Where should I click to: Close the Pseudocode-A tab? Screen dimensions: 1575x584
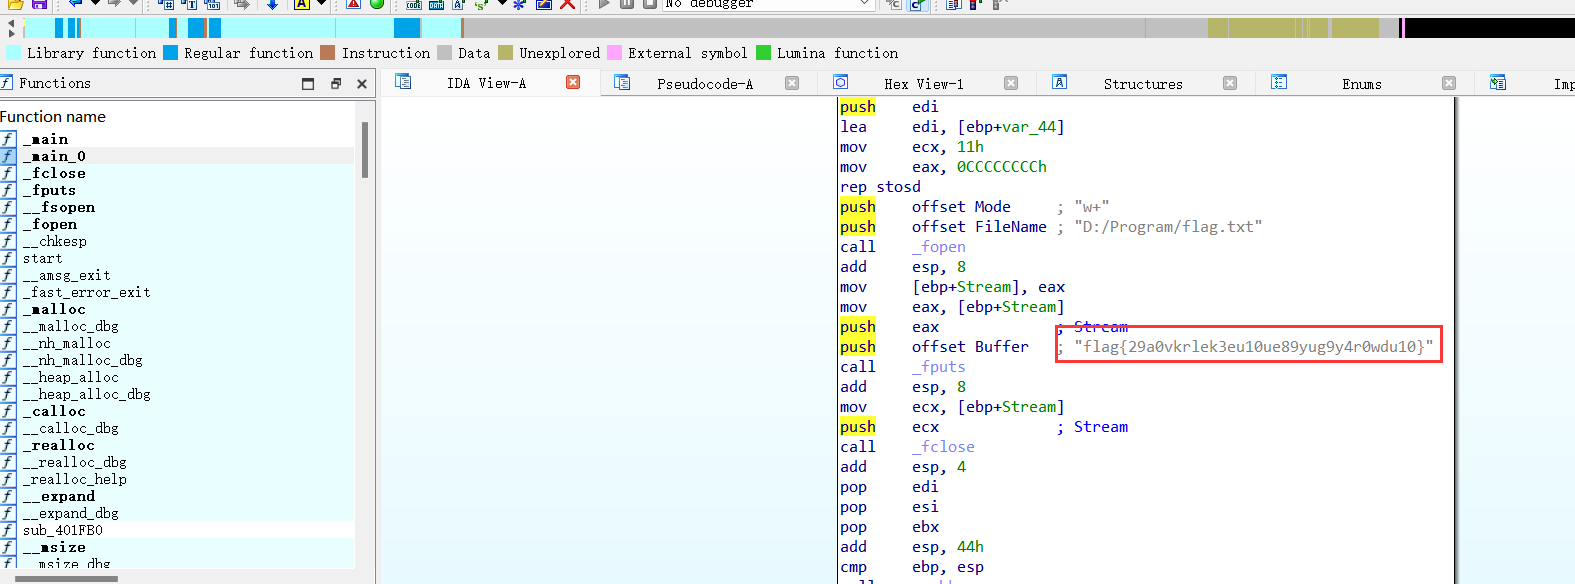point(792,83)
